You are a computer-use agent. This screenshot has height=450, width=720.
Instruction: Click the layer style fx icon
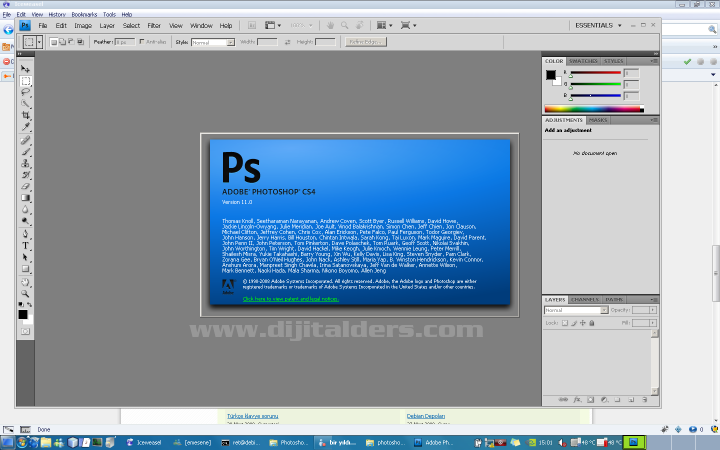577,399
